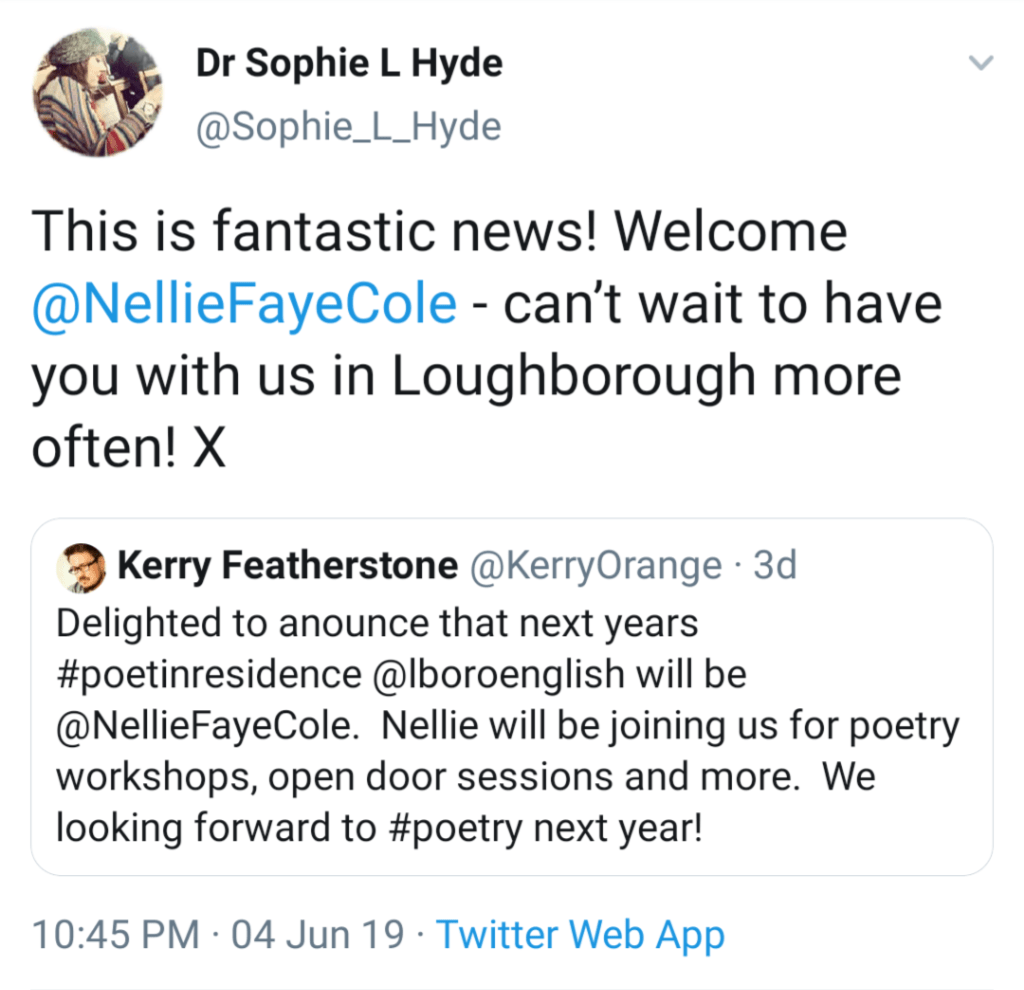Click the @Sophie_L_Hyde handle
1024x990 pixels.
348,127
